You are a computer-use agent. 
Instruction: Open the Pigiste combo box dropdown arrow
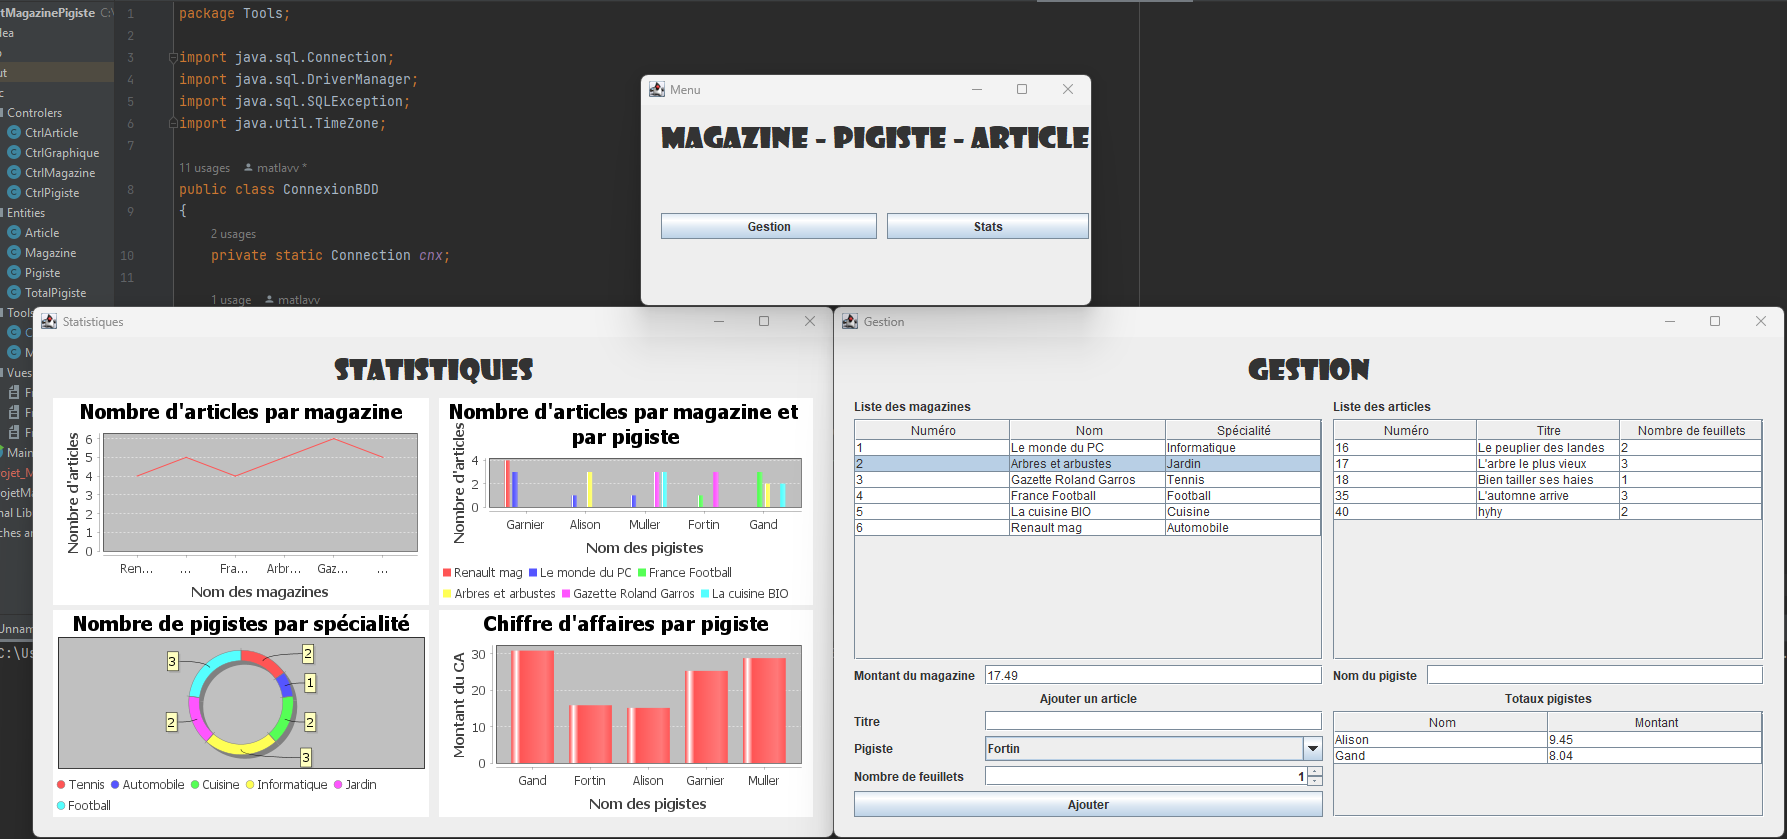click(x=1313, y=749)
